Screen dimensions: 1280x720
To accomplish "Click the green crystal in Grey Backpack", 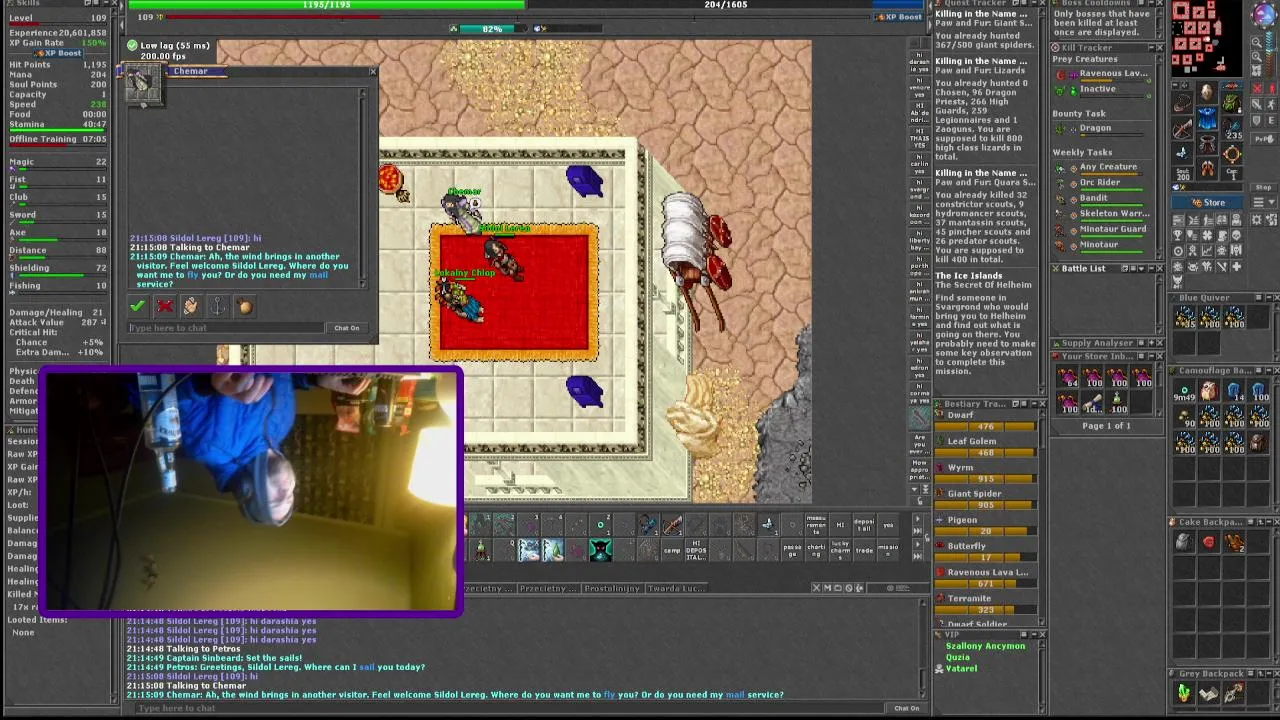I will click(x=1184, y=692).
